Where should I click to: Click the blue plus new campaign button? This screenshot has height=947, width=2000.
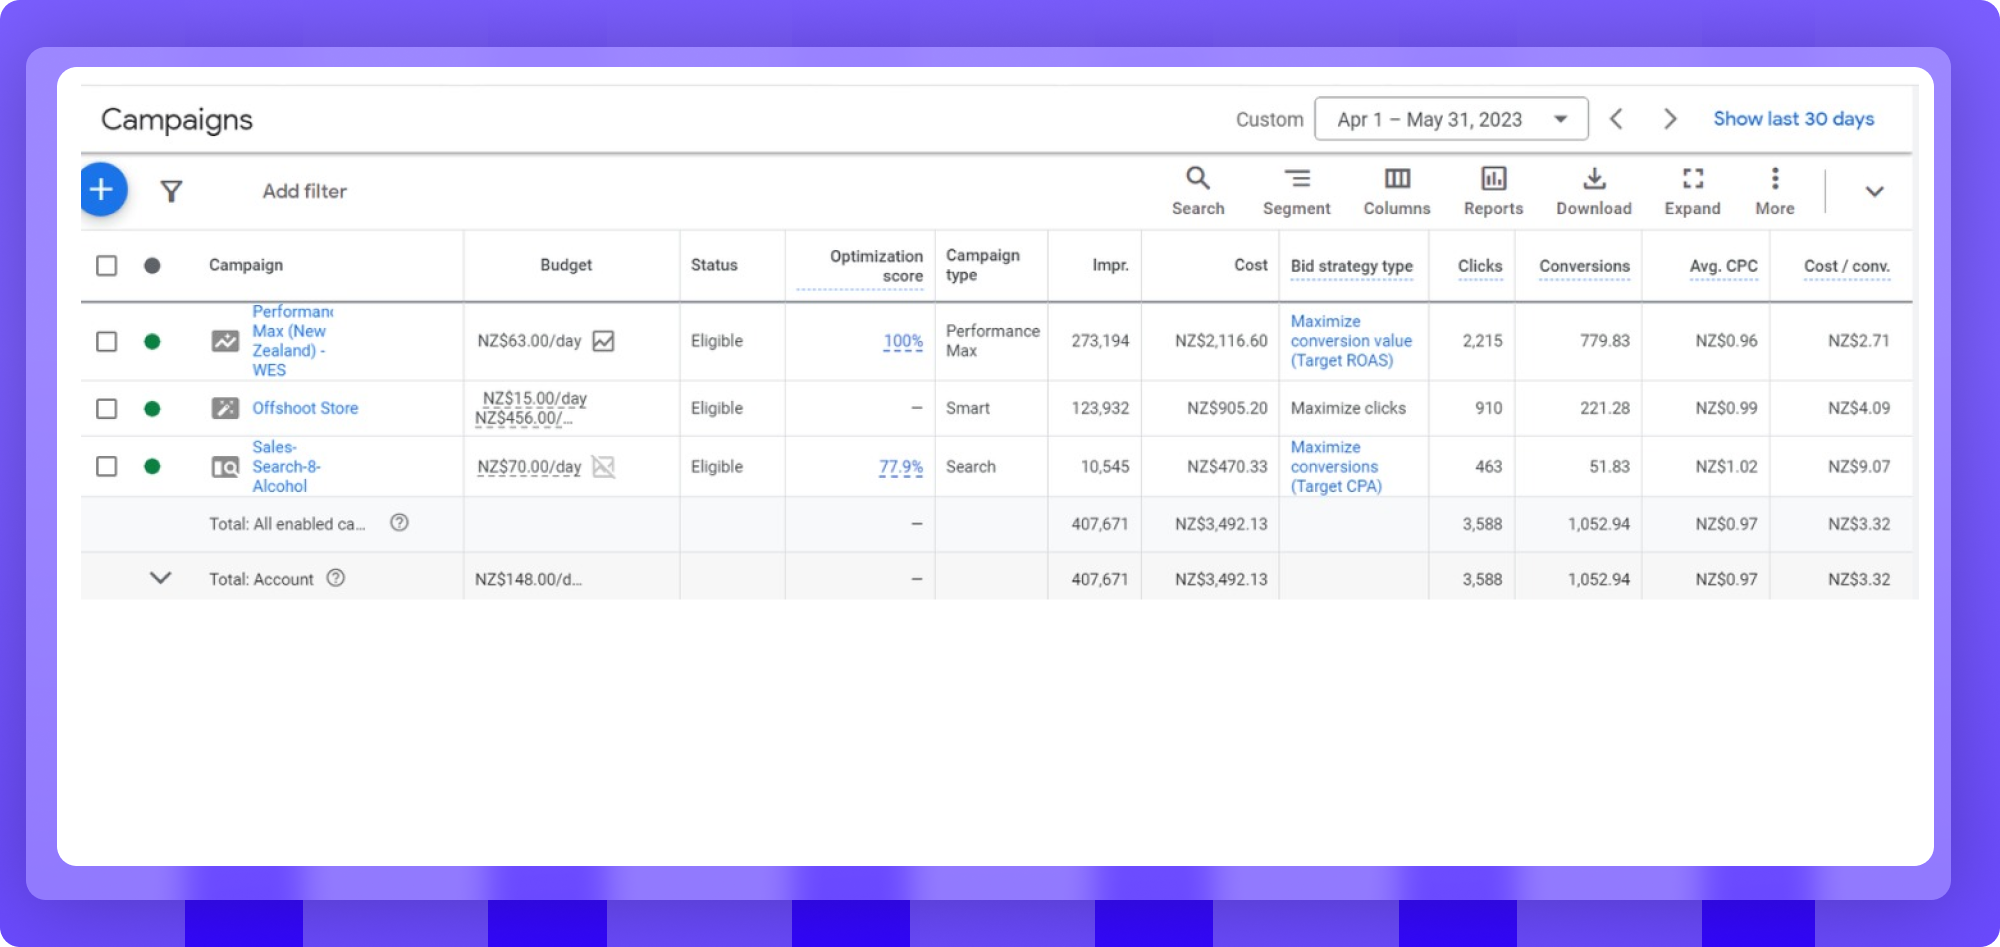point(102,190)
